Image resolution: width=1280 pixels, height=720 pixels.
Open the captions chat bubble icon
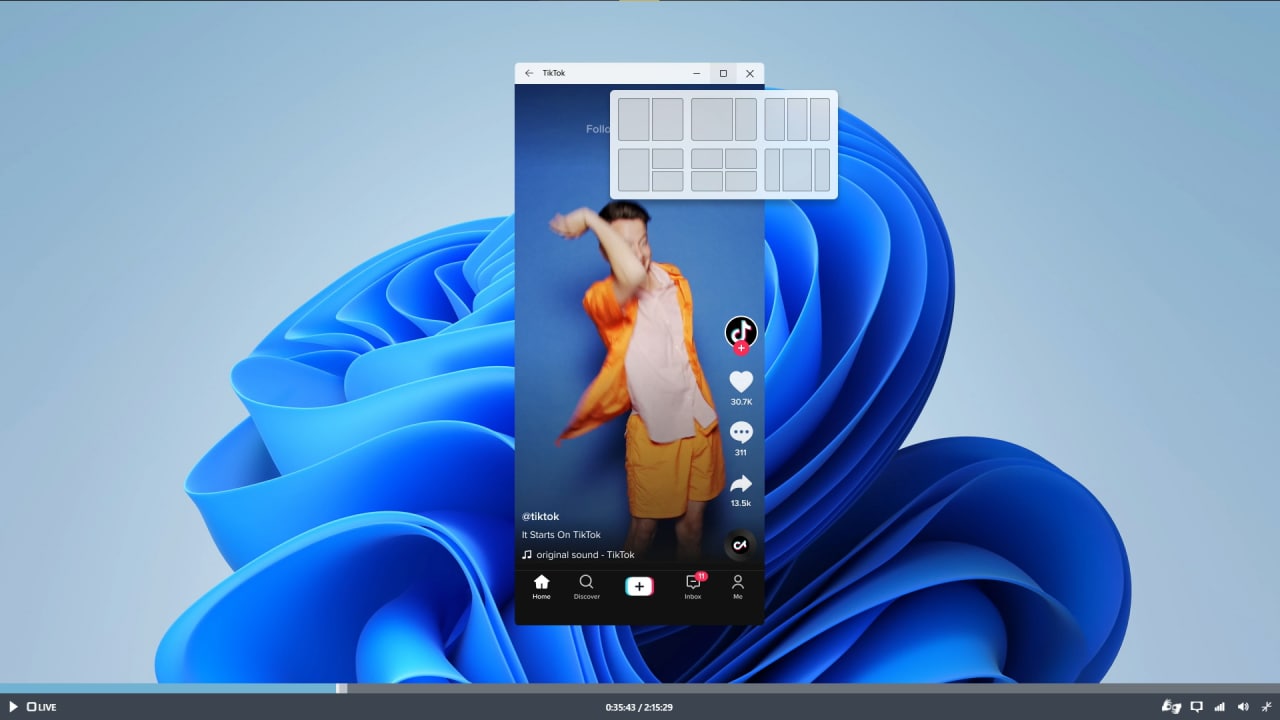[x=1196, y=707]
